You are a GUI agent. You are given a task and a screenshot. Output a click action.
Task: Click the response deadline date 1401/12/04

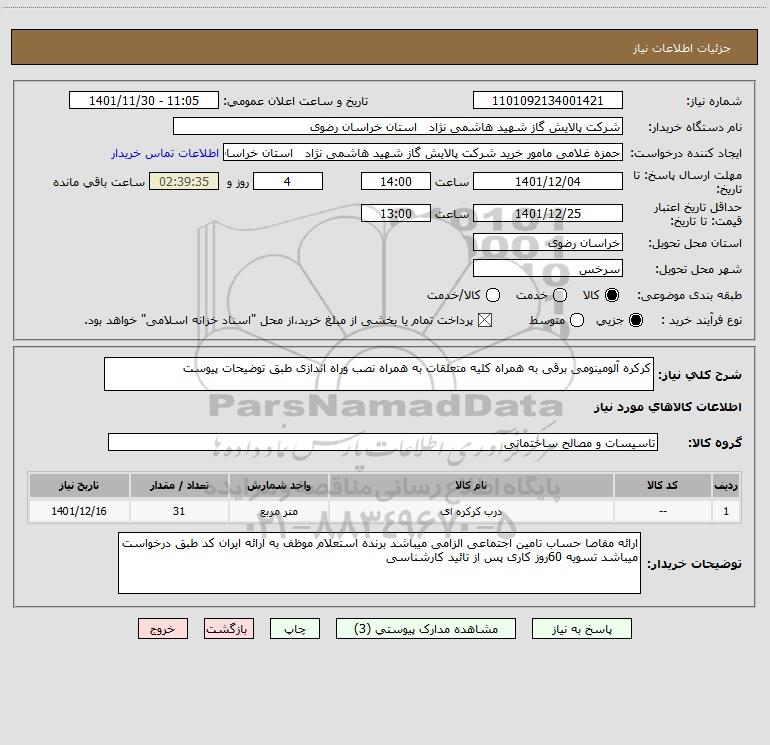[548, 181]
